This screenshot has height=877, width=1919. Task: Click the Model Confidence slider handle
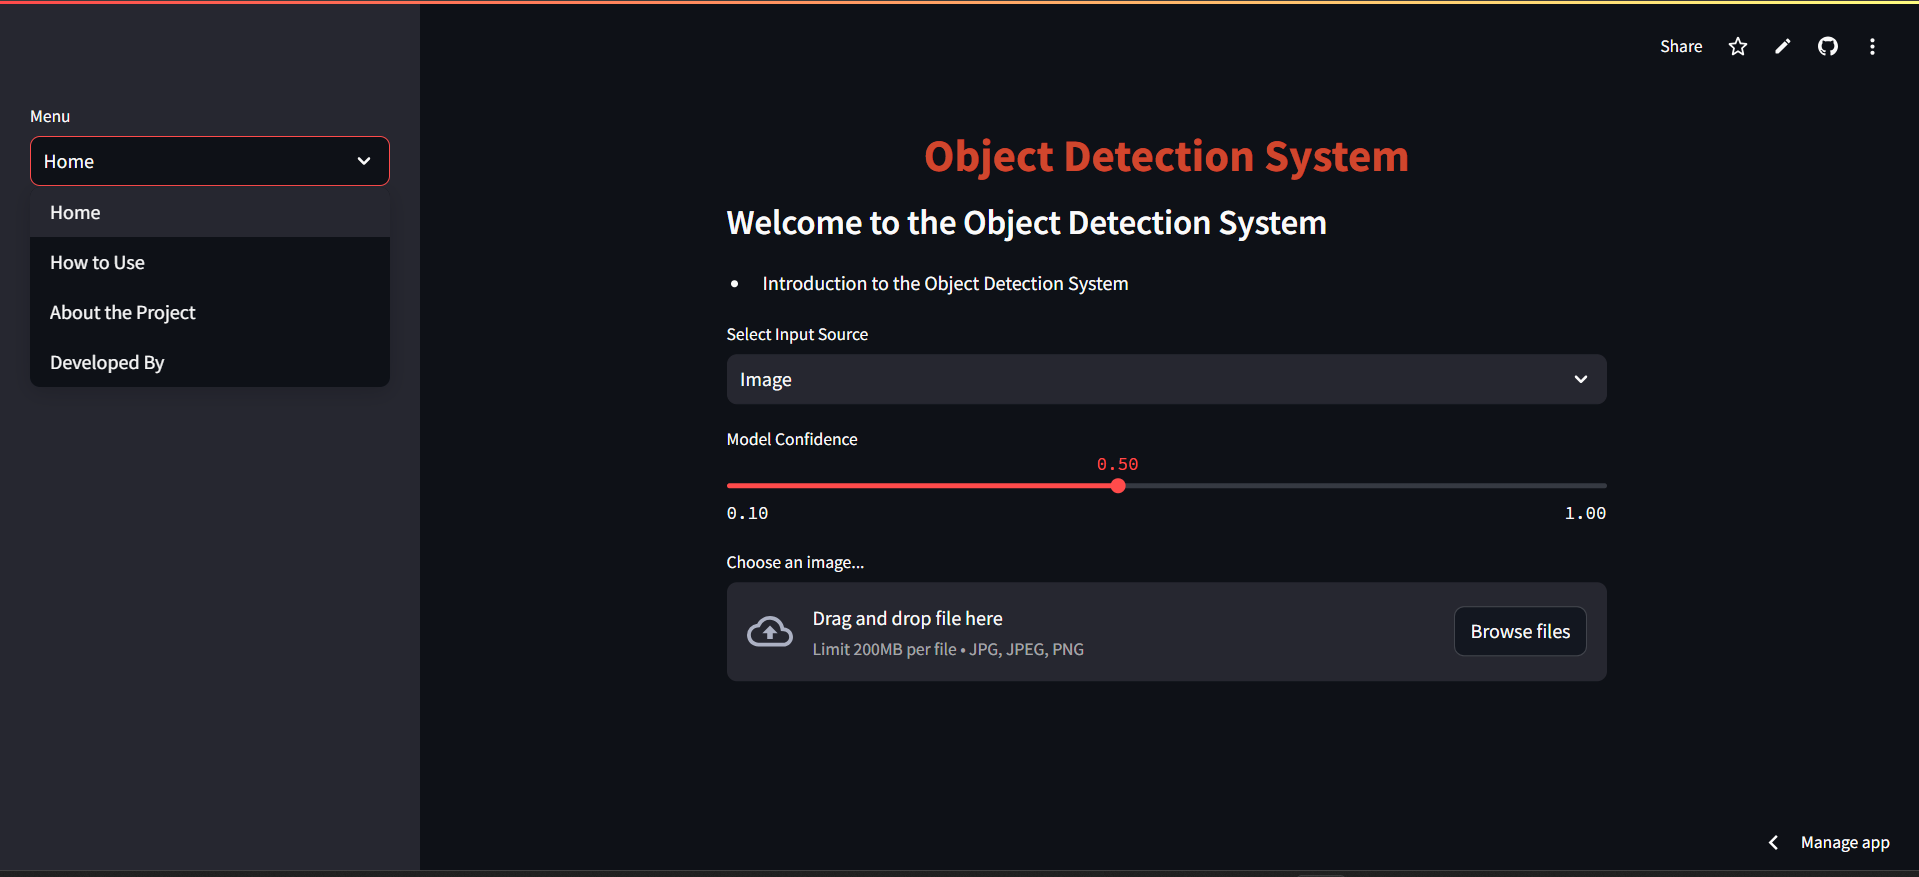pos(1118,486)
